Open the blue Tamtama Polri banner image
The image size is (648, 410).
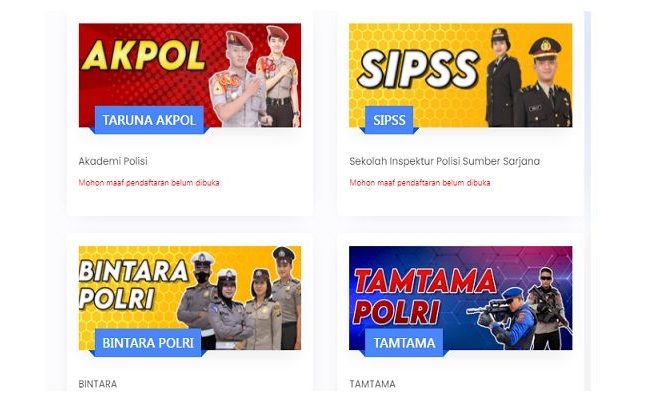click(x=460, y=298)
